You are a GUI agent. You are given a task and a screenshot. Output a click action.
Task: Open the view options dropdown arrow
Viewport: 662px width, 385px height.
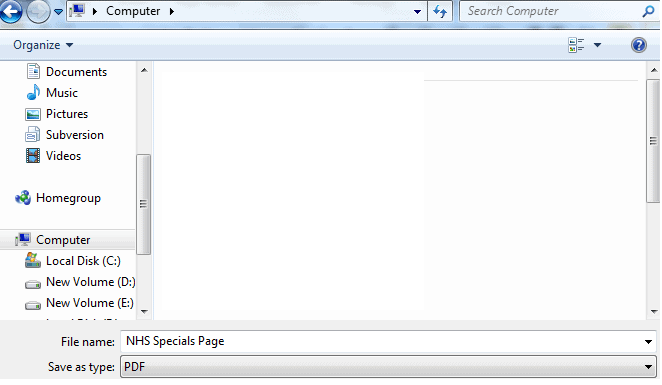597,45
